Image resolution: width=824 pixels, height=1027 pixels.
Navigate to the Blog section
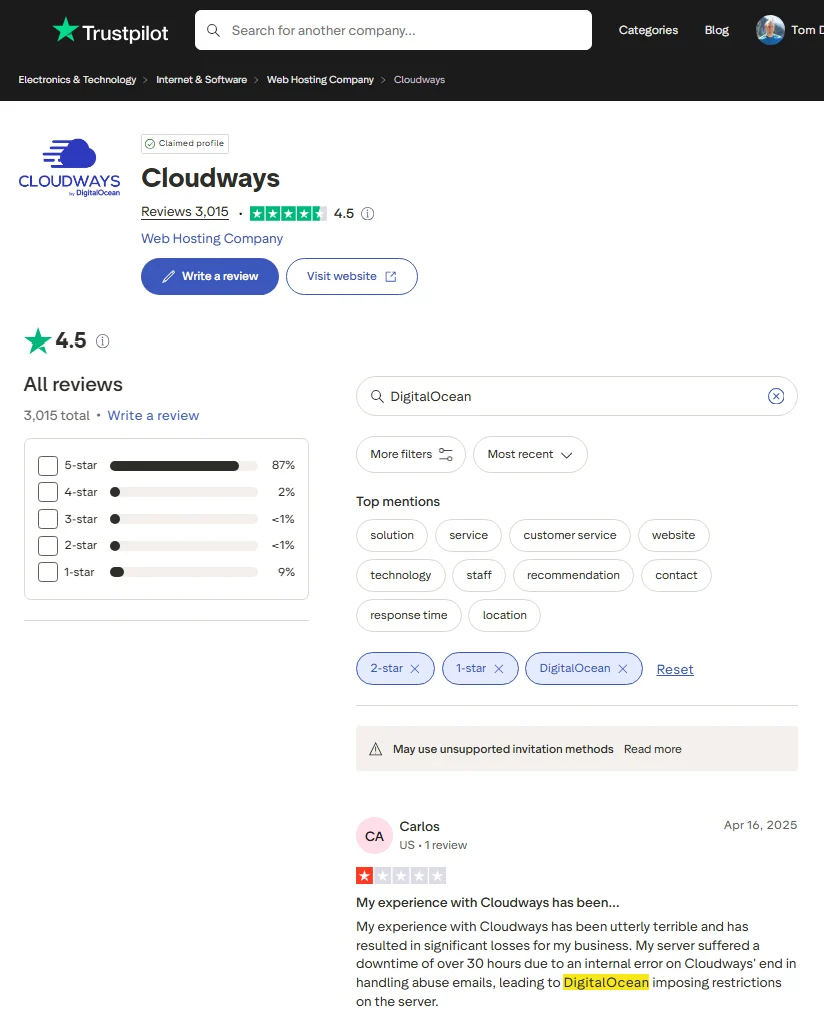click(716, 30)
